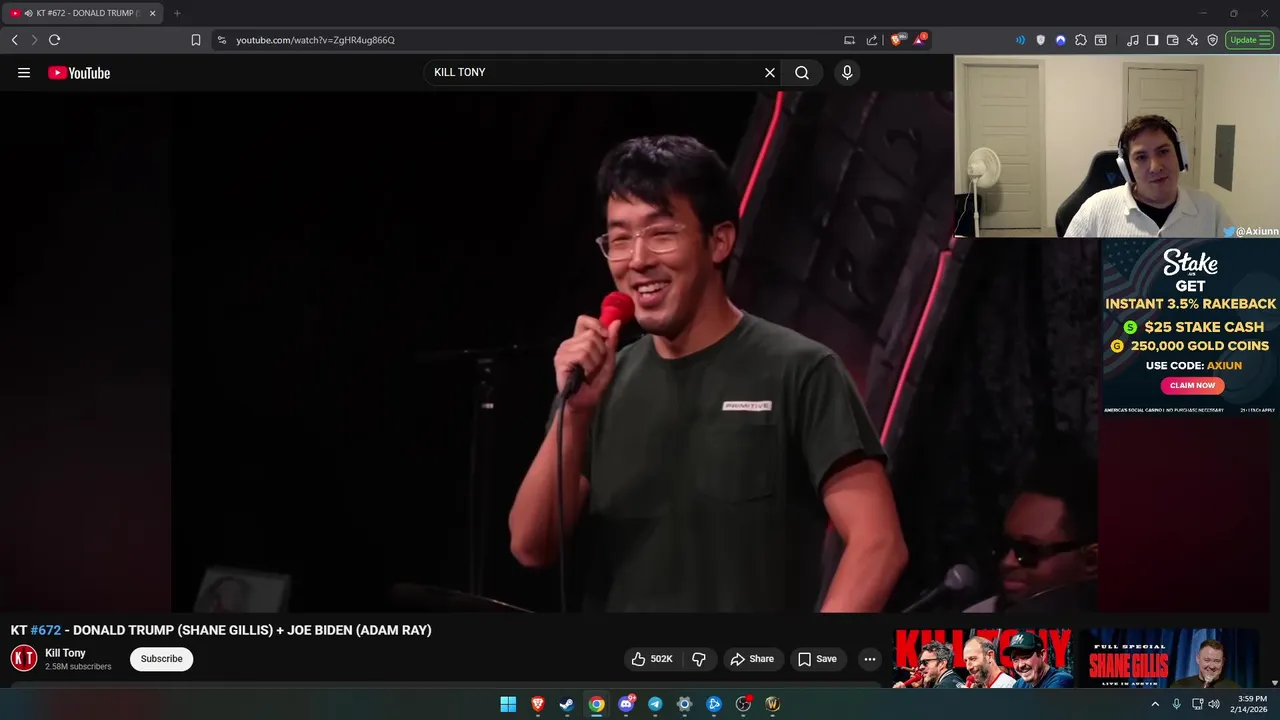Image resolution: width=1280 pixels, height=720 pixels.
Task: Open the #672 hashtag link in title
Action: (45, 630)
